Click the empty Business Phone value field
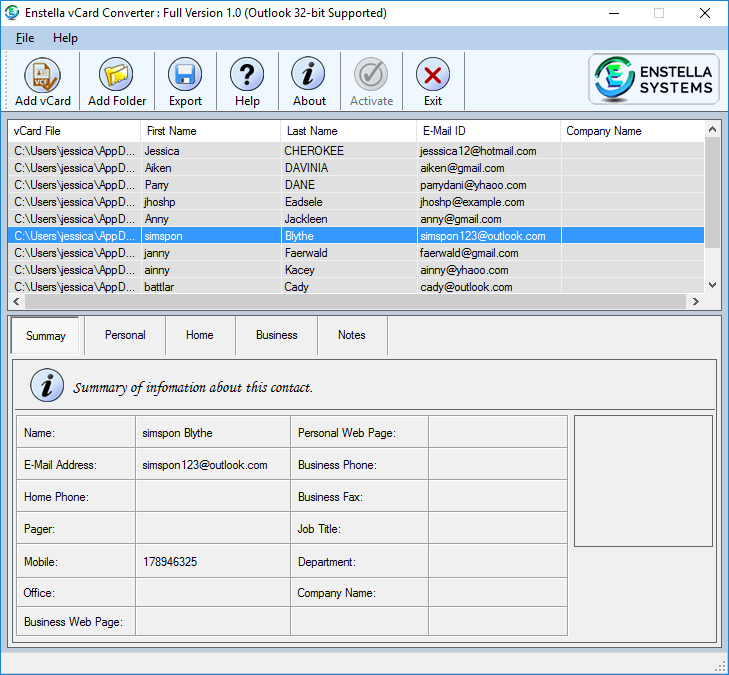This screenshot has height=675, width=729. click(497, 464)
